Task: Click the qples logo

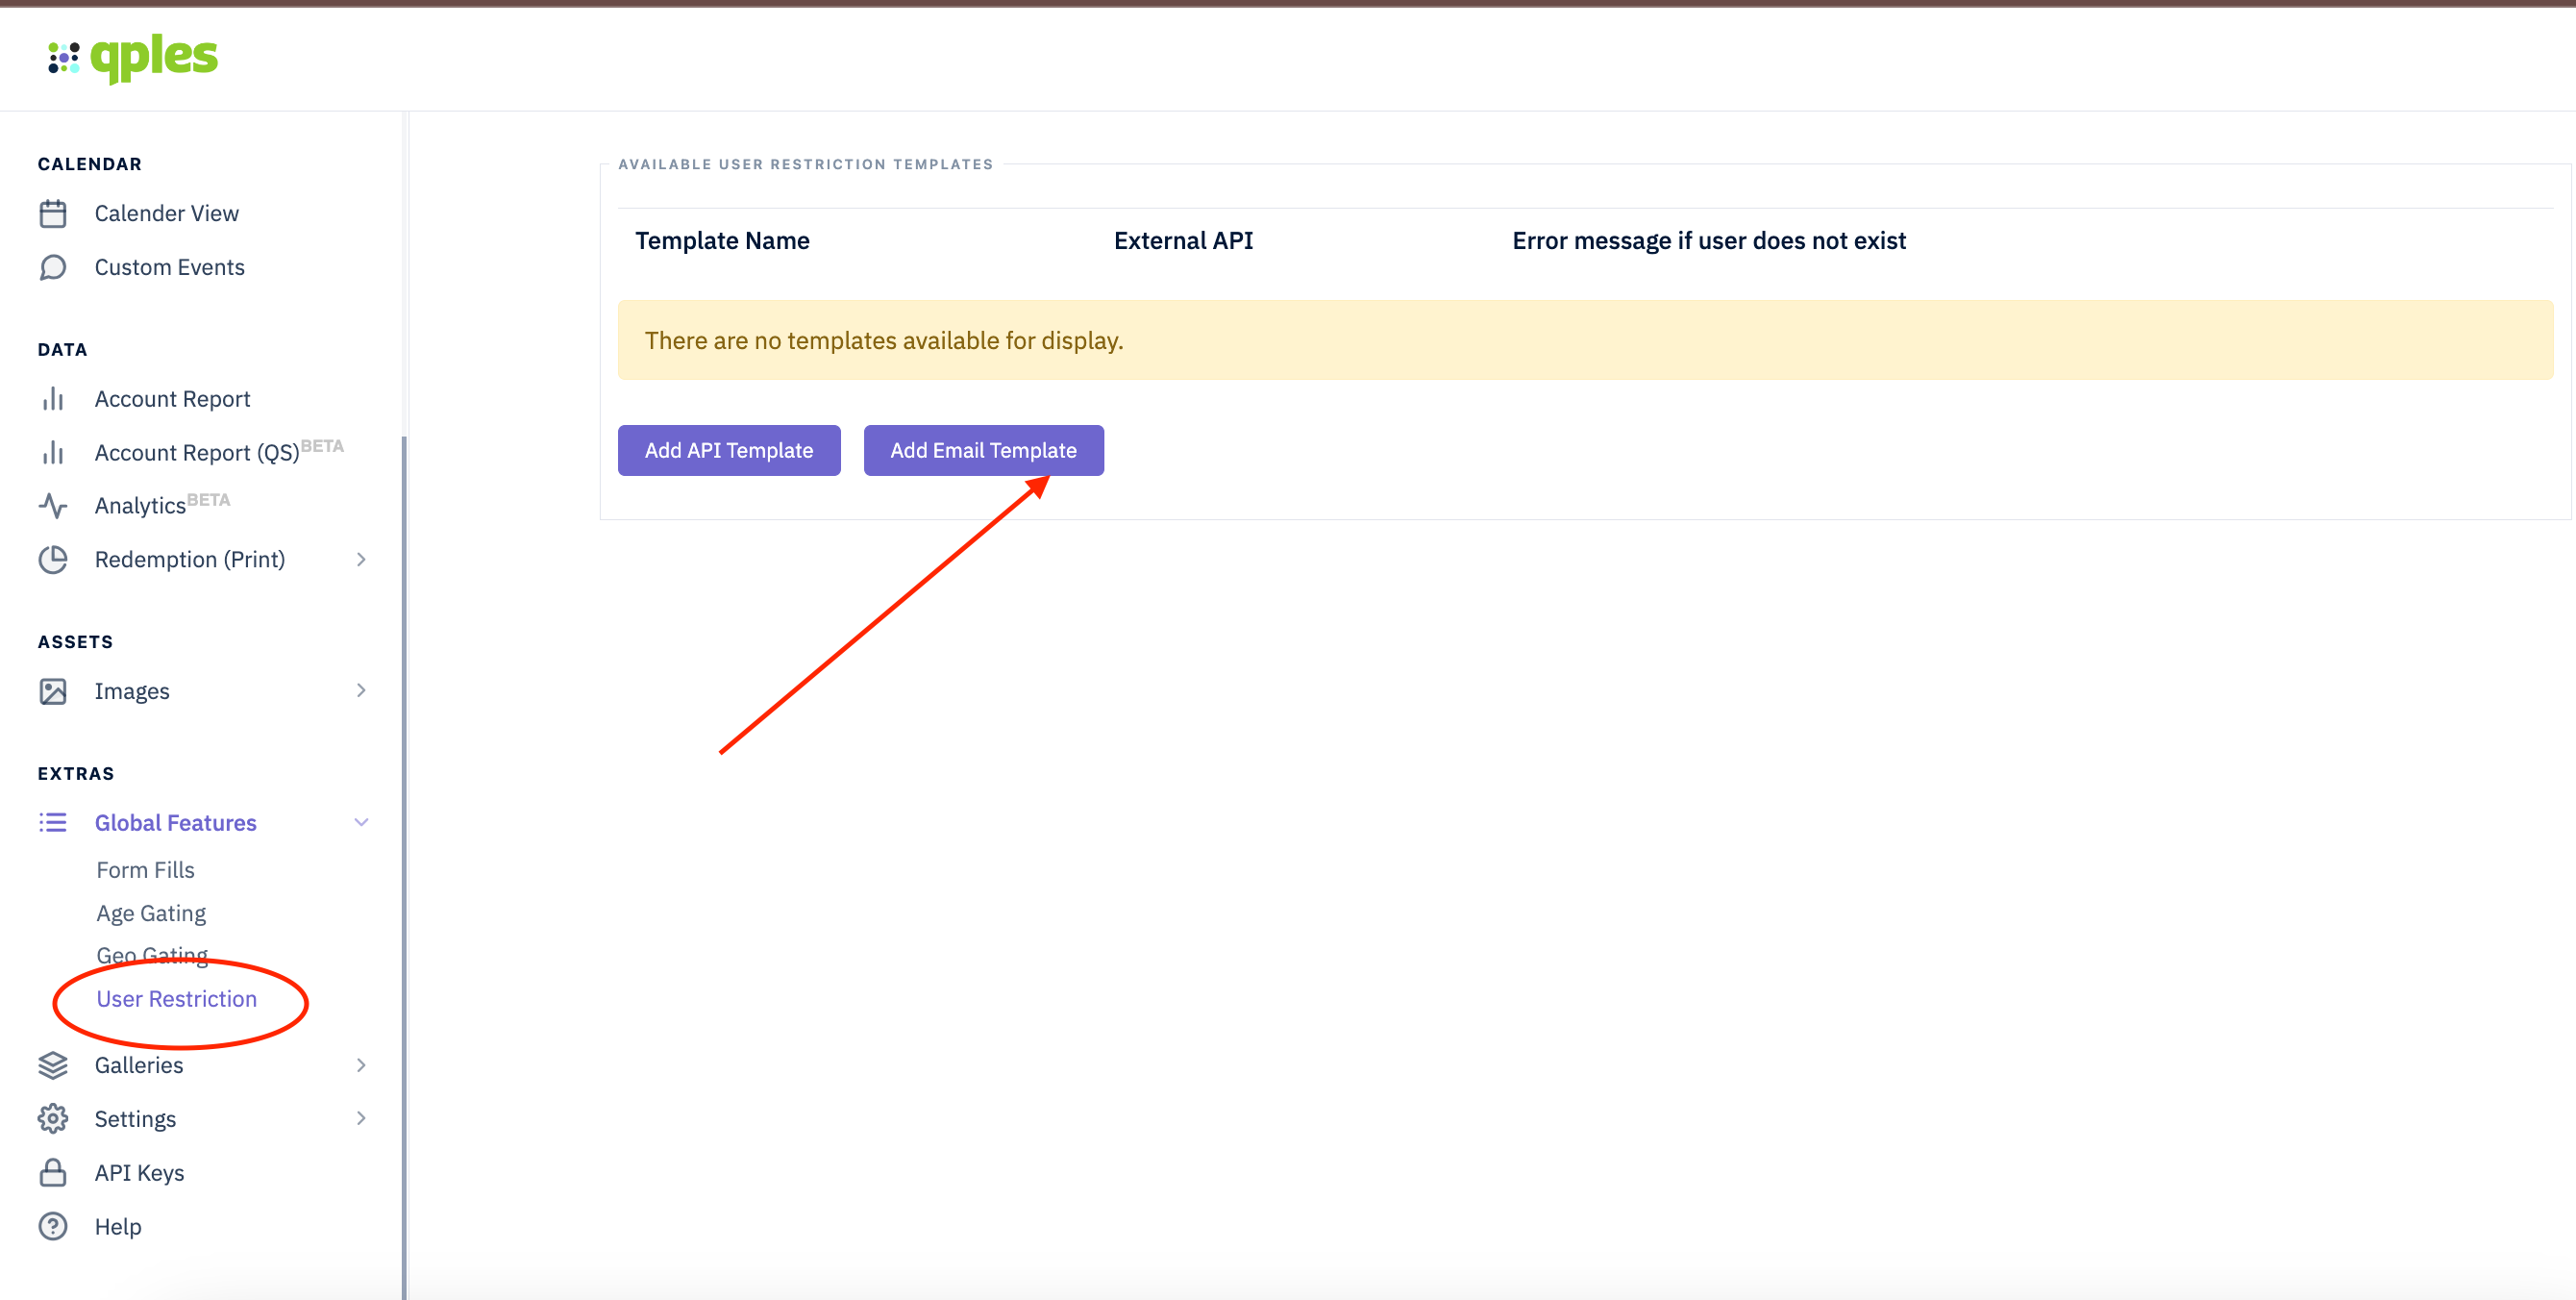Action: (133, 58)
